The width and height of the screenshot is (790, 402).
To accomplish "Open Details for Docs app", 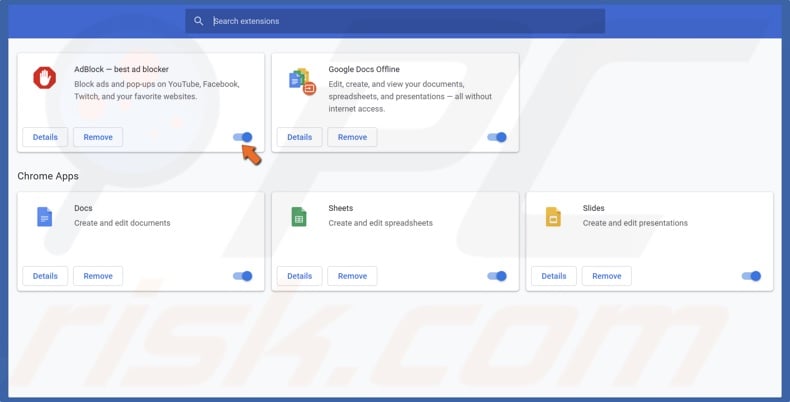I will (x=45, y=276).
